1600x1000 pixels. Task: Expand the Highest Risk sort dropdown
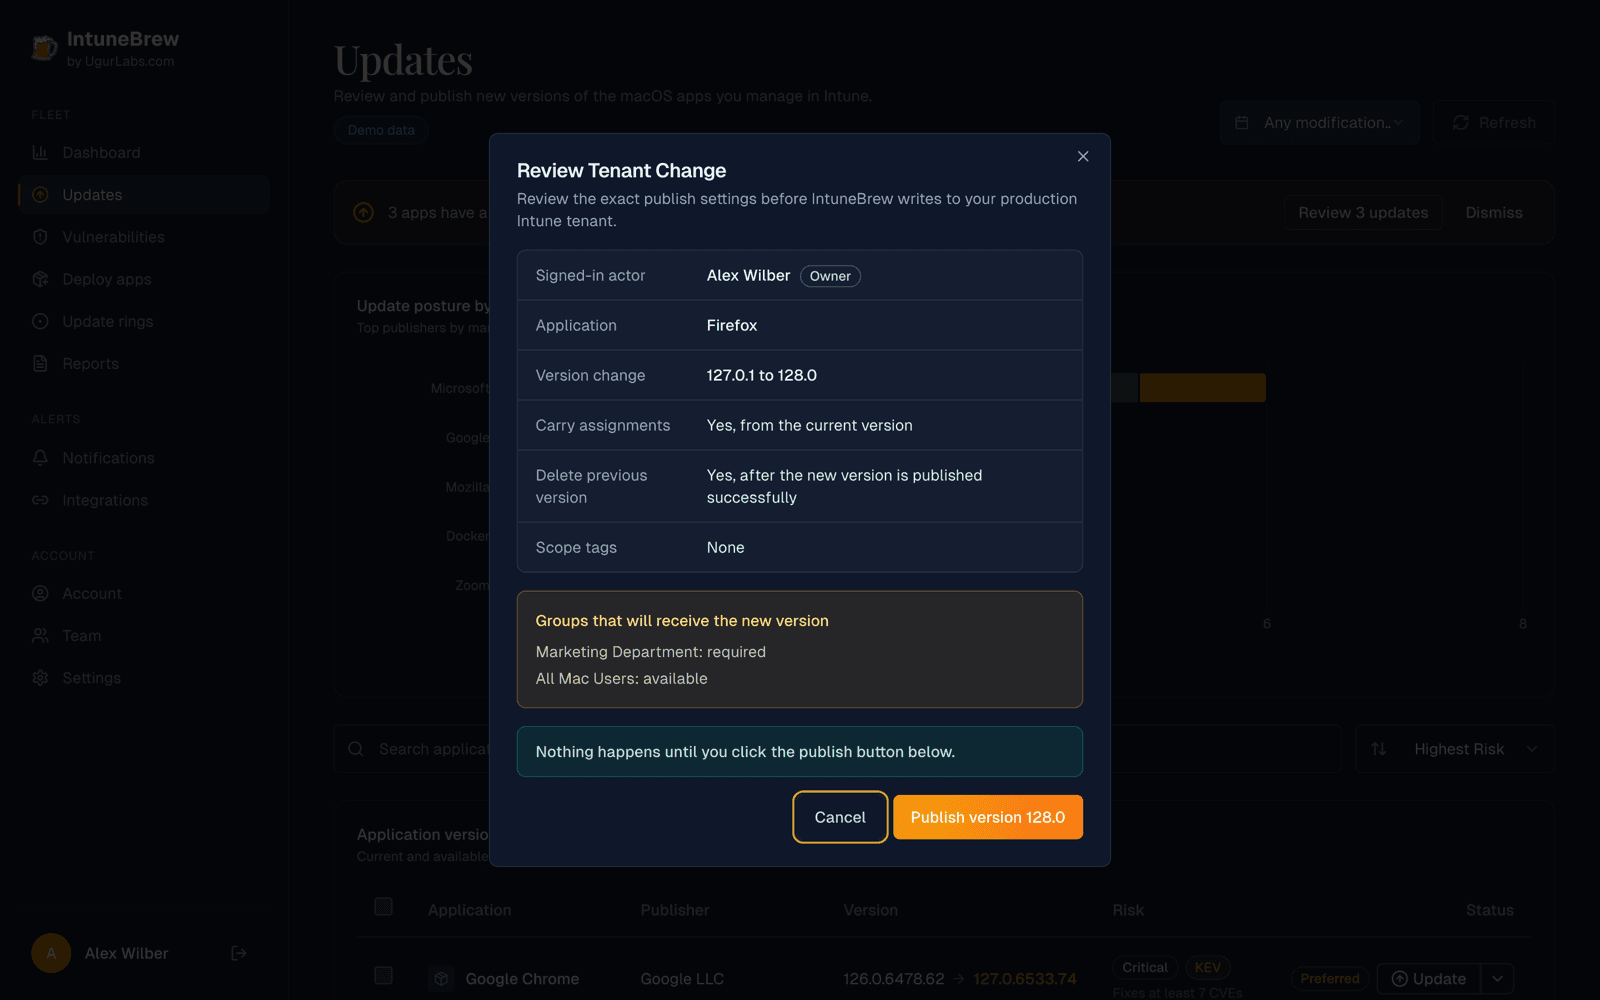[1455, 749]
